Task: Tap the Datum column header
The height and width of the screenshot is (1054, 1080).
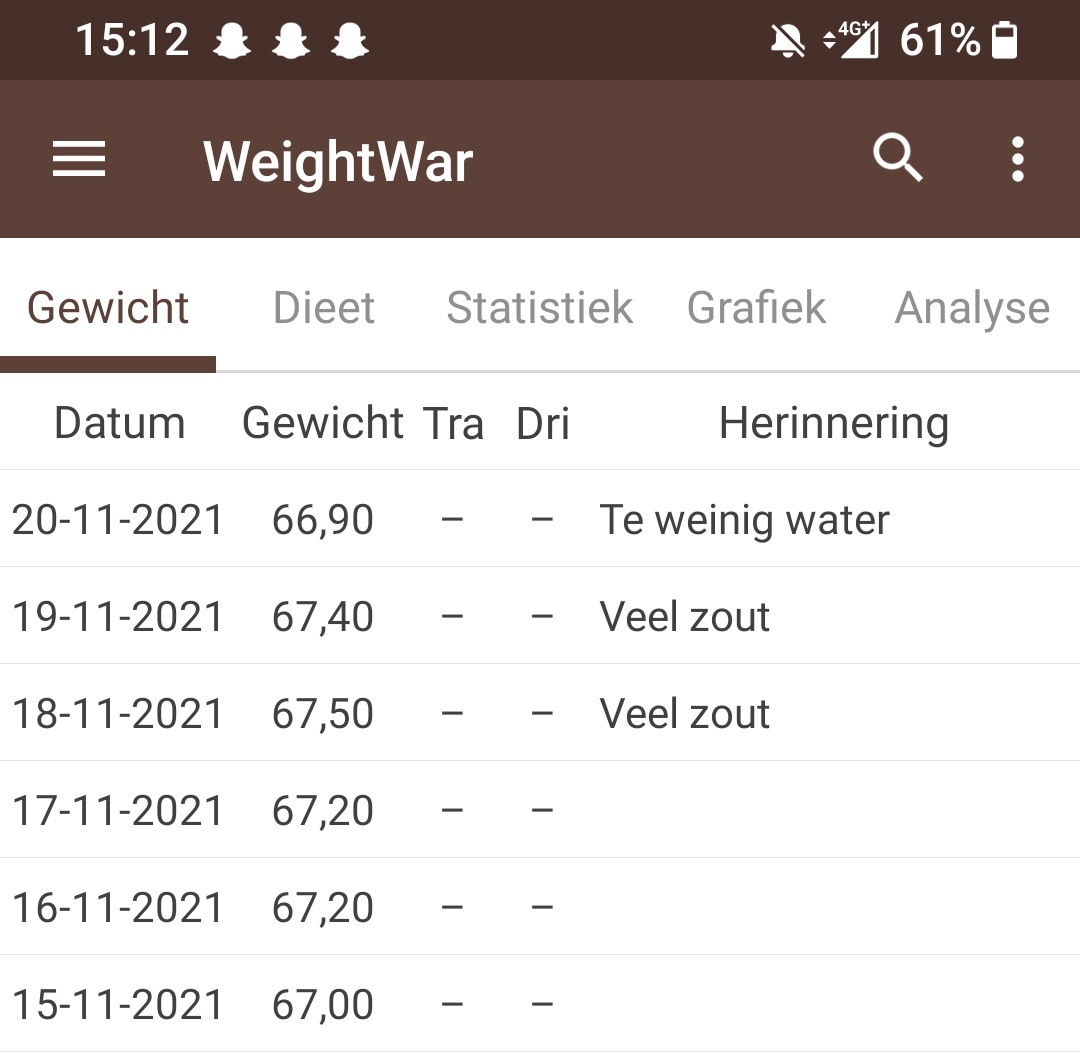Action: pyautogui.click(x=119, y=423)
